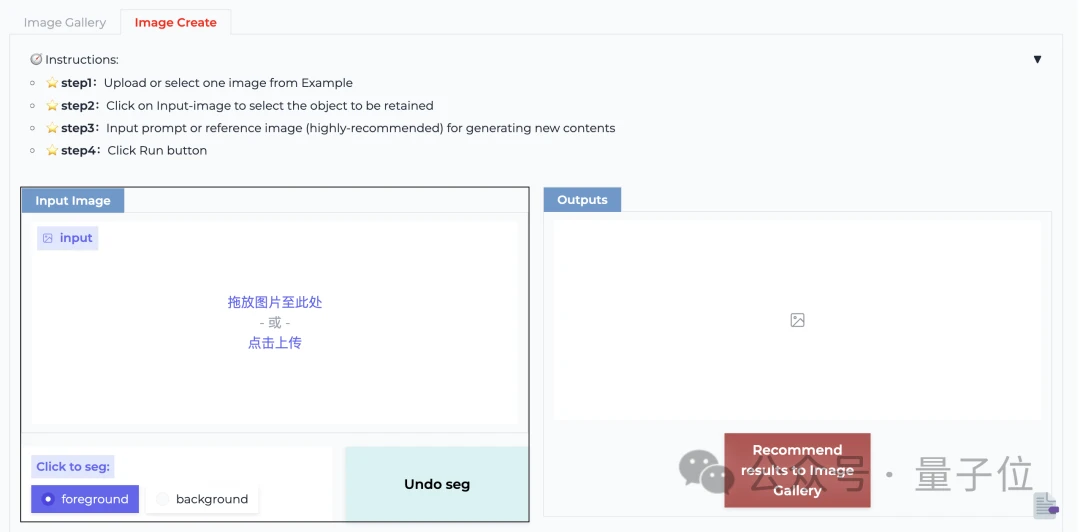Click Recommend results to Image Gallery button

tap(797, 470)
